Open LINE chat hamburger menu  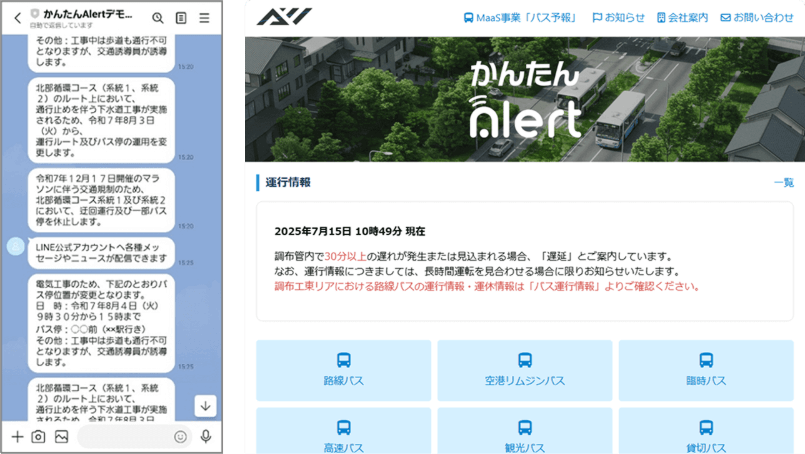click(204, 18)
